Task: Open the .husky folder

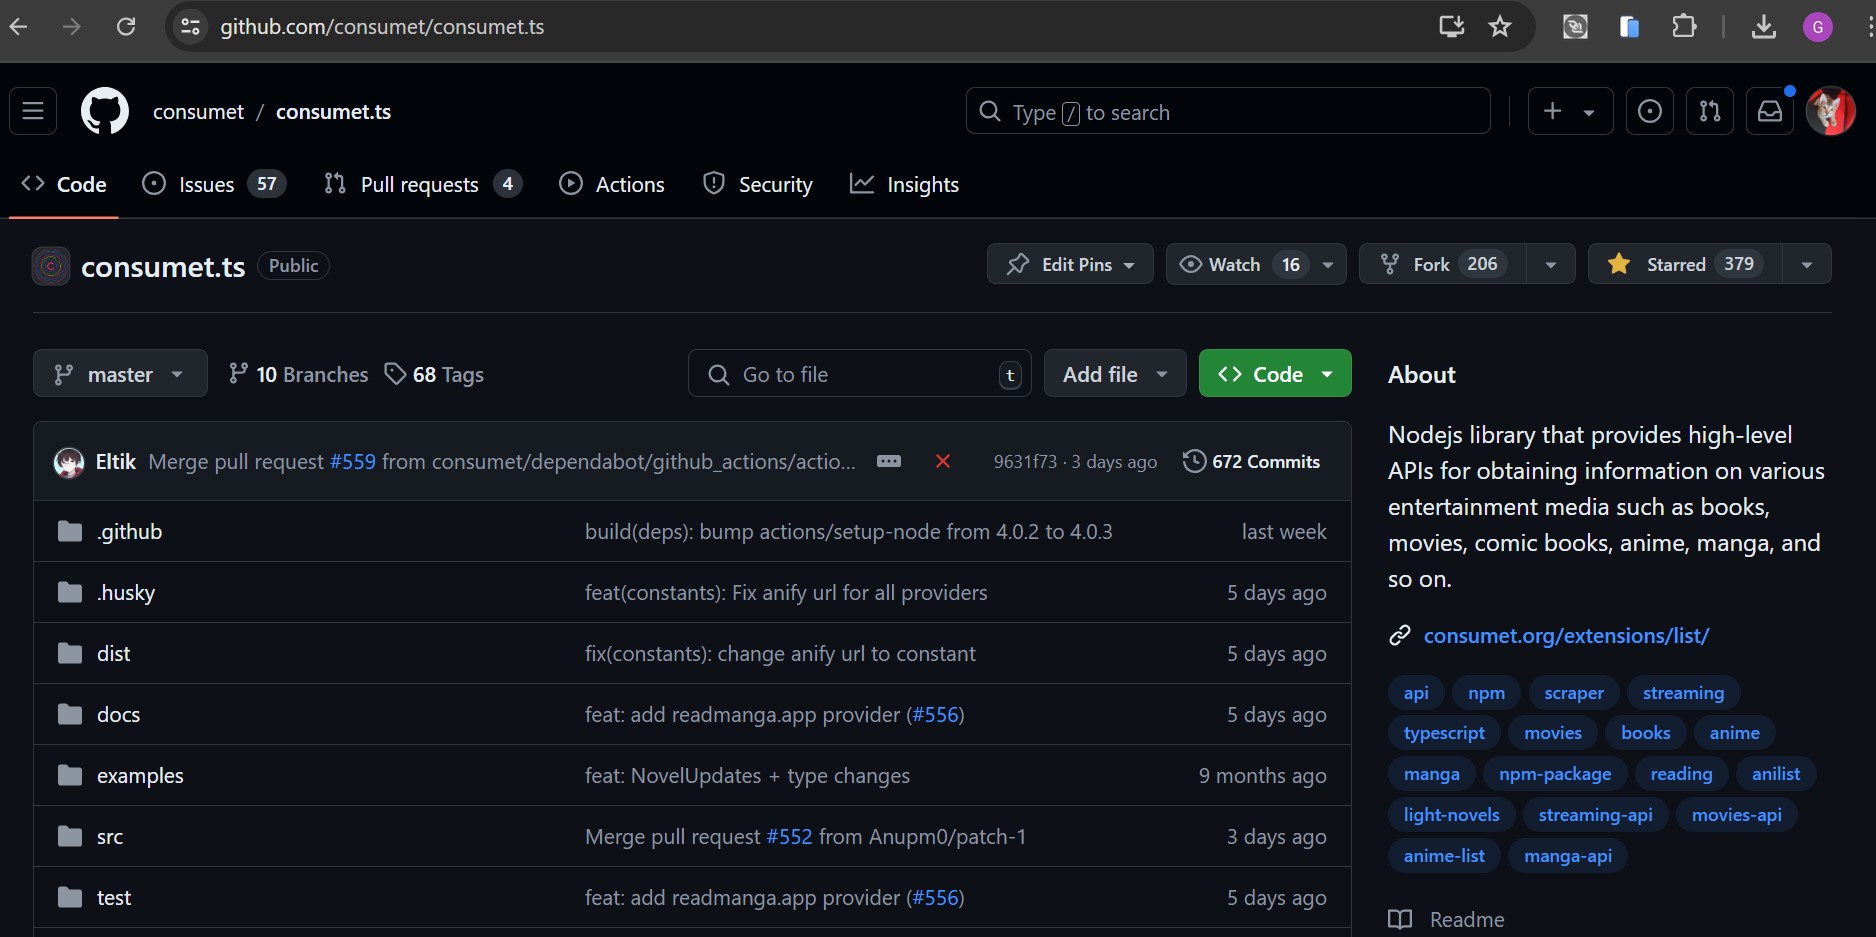Action: coord(126,593)
